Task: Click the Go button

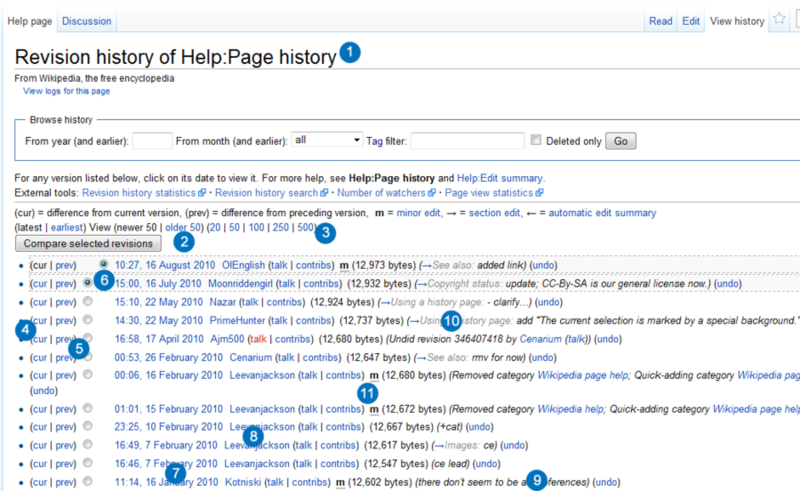Action: pyautogui.click(x=620, y=141)
